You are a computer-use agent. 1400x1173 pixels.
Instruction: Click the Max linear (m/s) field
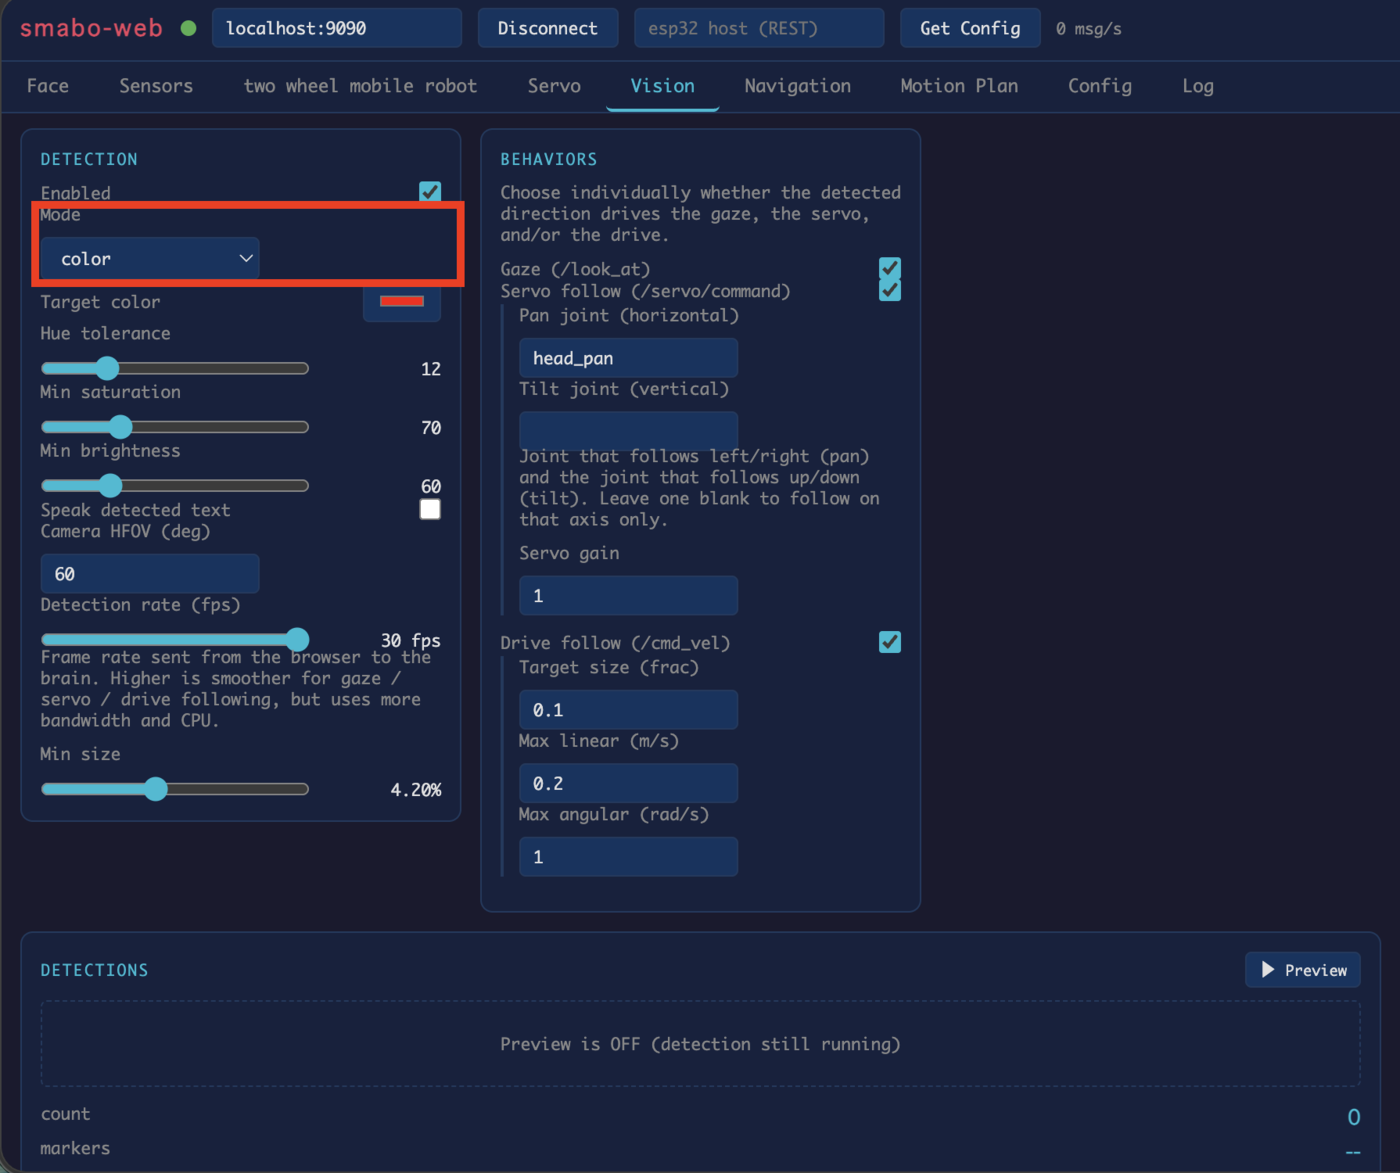[x=628, y=783]
